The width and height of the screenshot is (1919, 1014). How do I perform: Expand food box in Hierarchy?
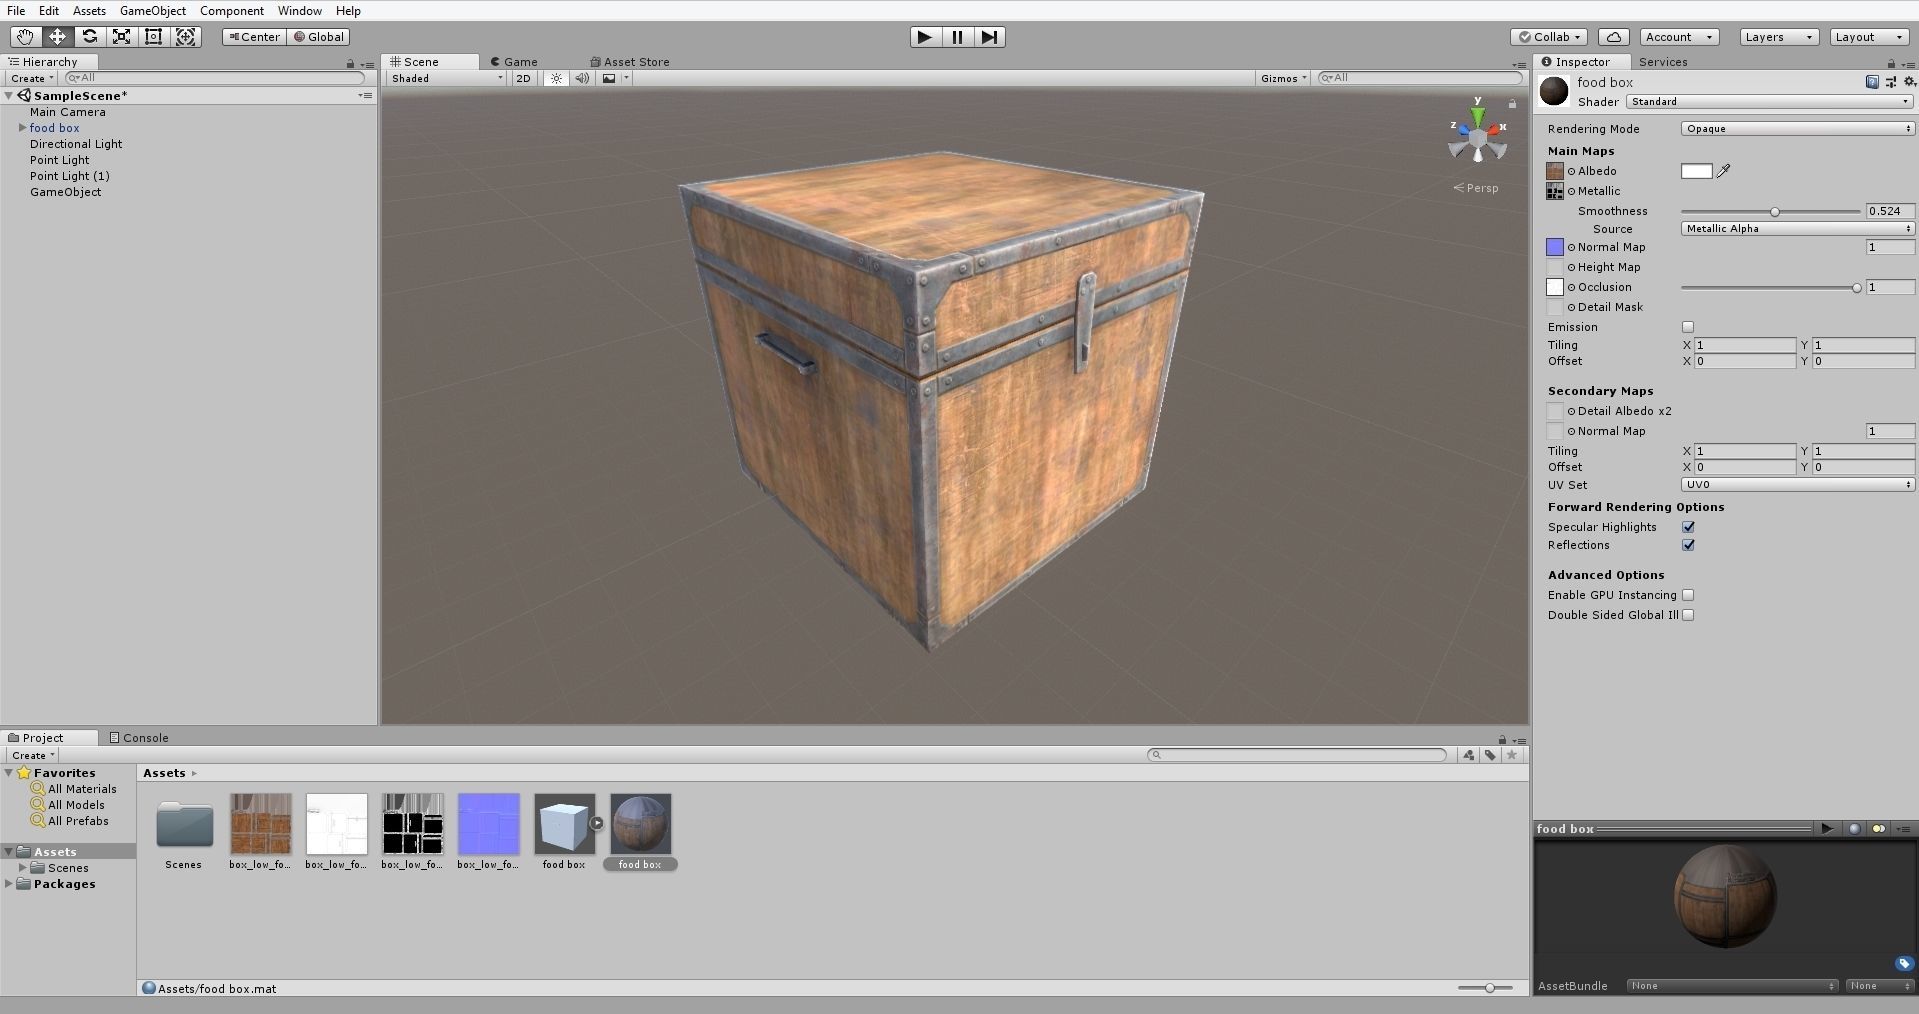pos(22,128)
